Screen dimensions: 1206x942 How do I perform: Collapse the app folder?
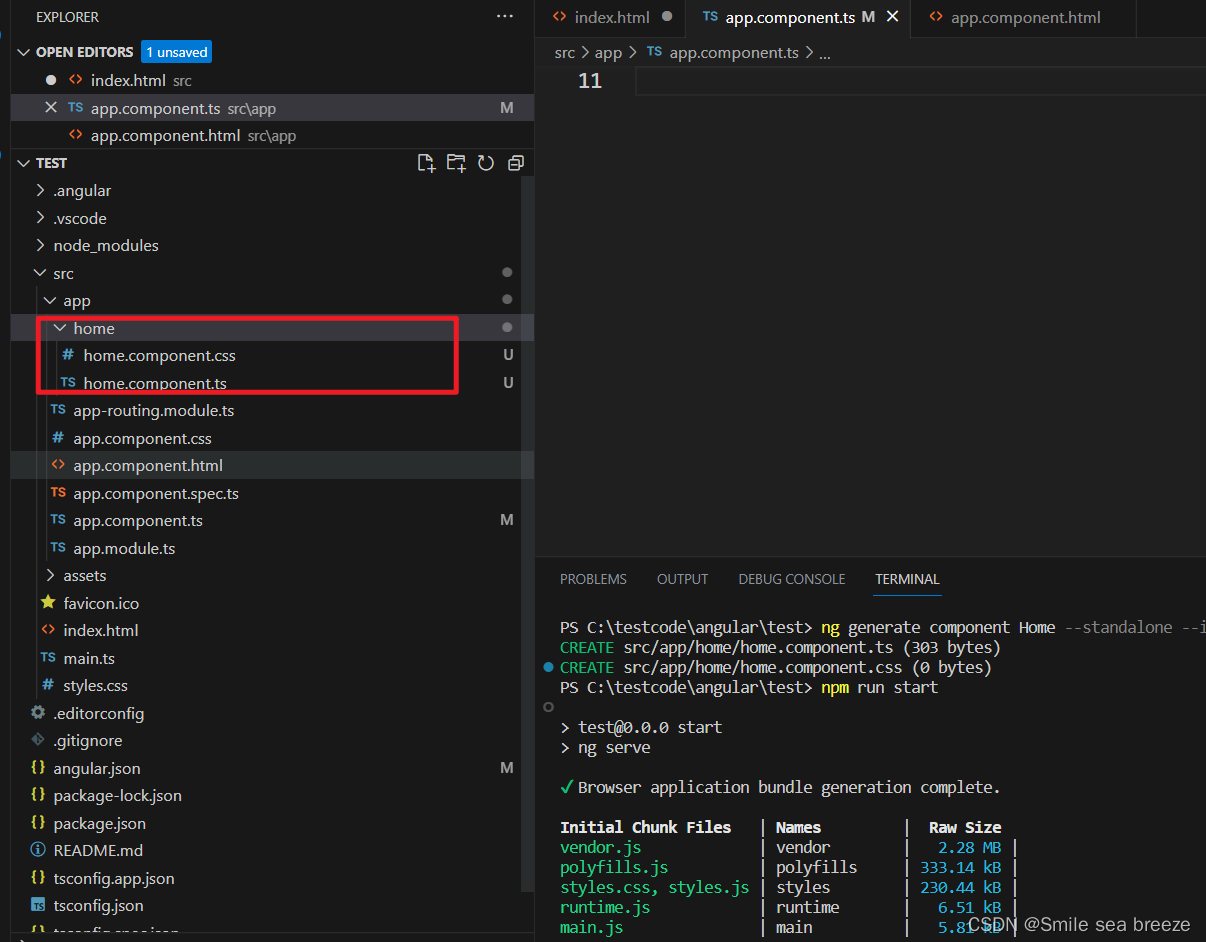50,300
